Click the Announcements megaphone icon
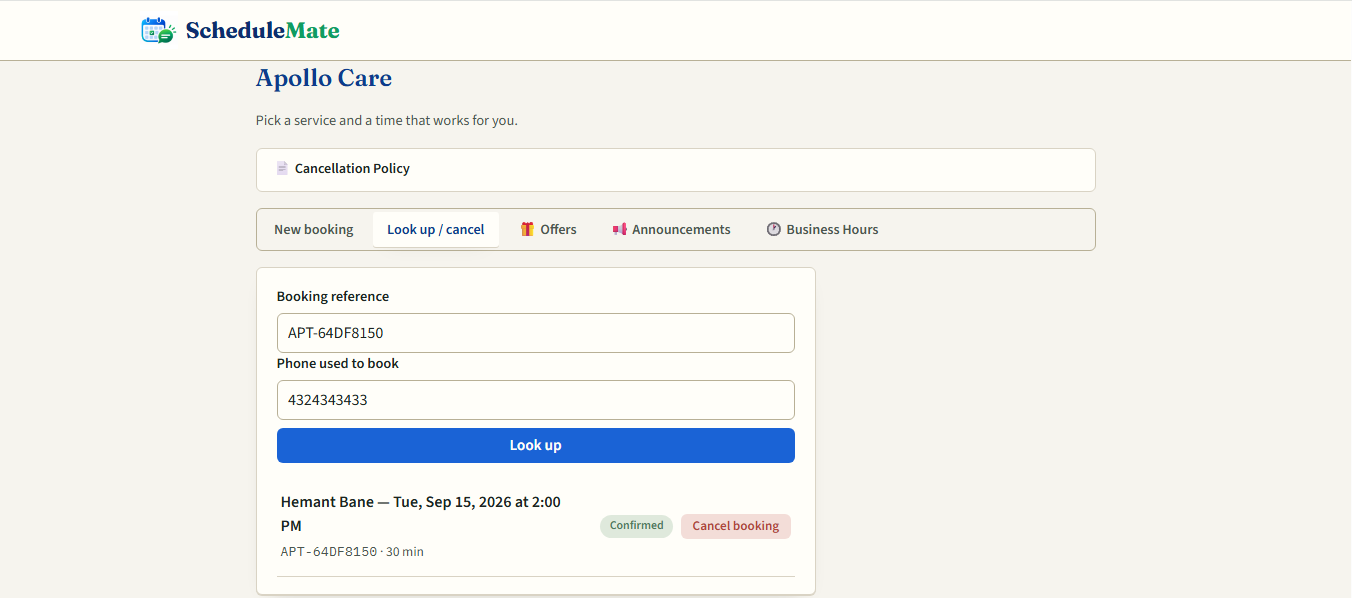This screenshot has height=598, width=1352. click(619, 229)
